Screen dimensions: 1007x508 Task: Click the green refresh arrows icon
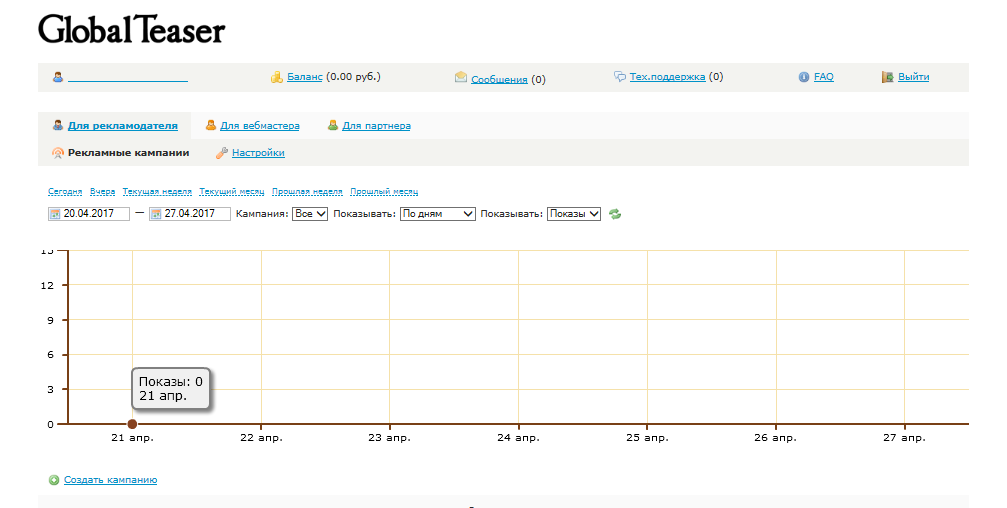(x=615, y=214)
